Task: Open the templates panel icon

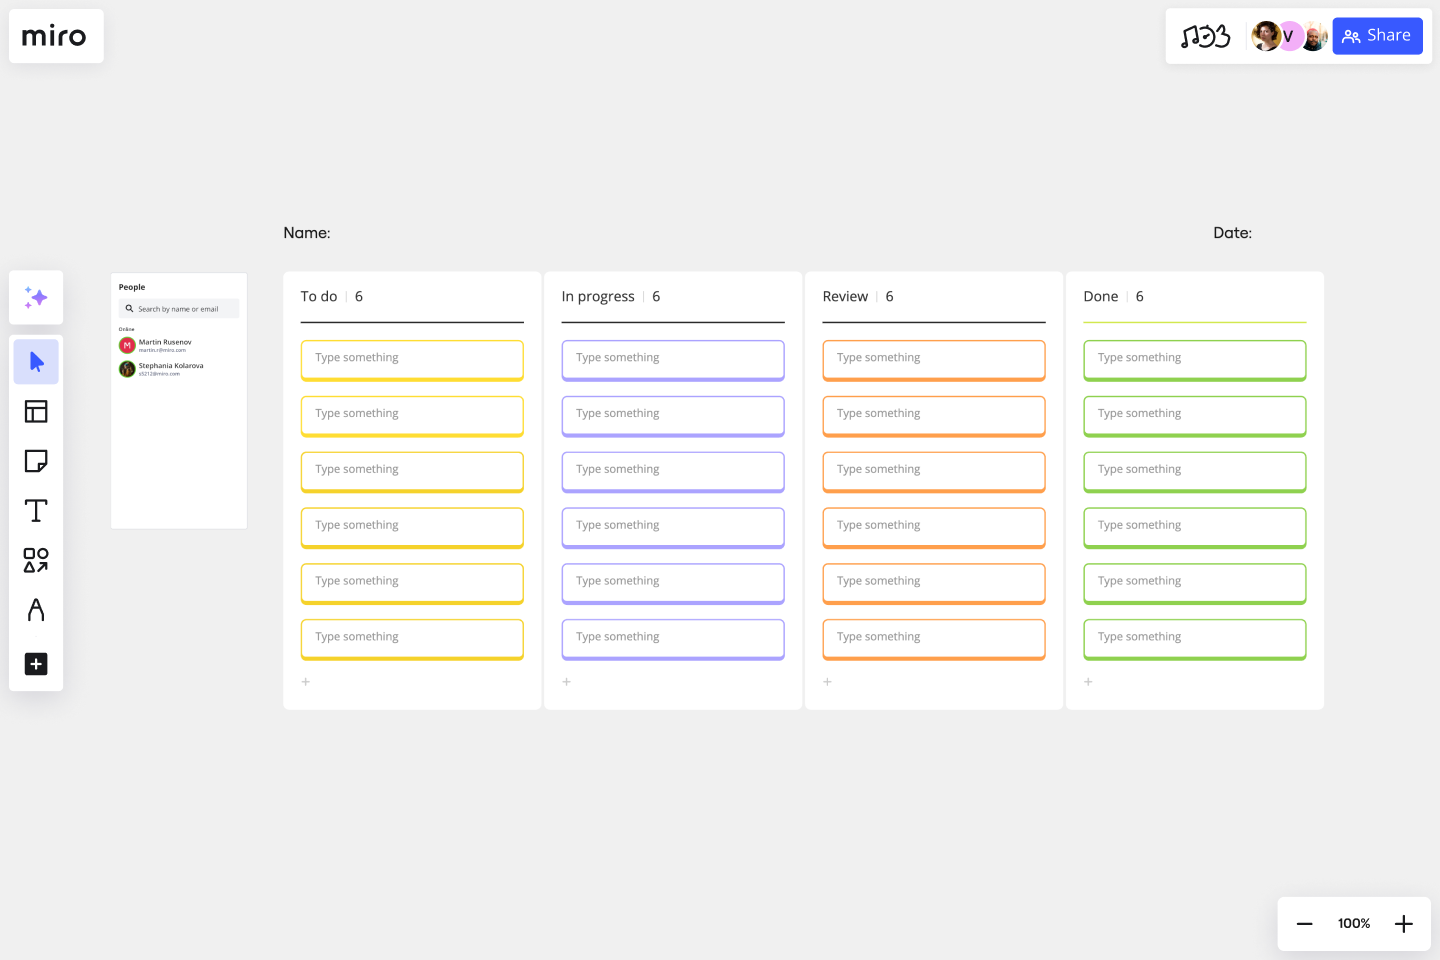Action: pos(36,411)
